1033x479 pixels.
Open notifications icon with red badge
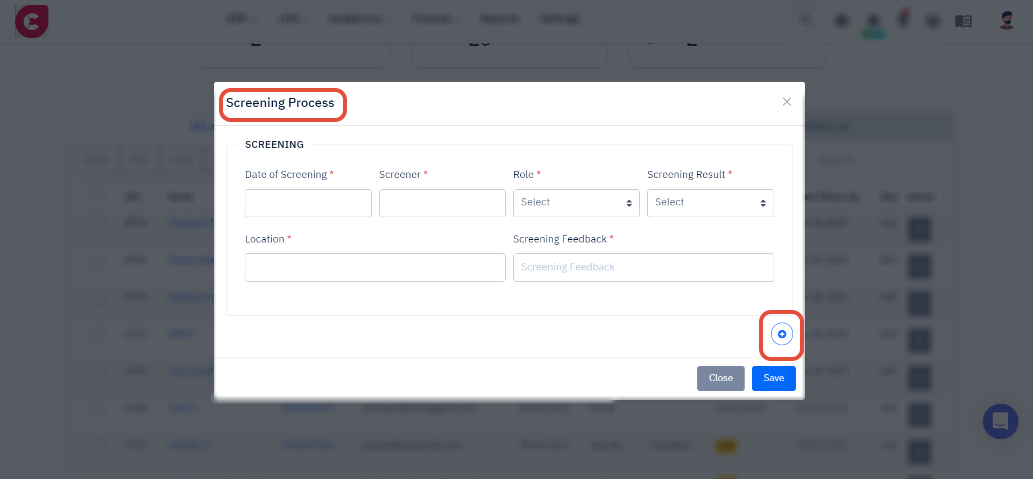[x=903, y=19]
